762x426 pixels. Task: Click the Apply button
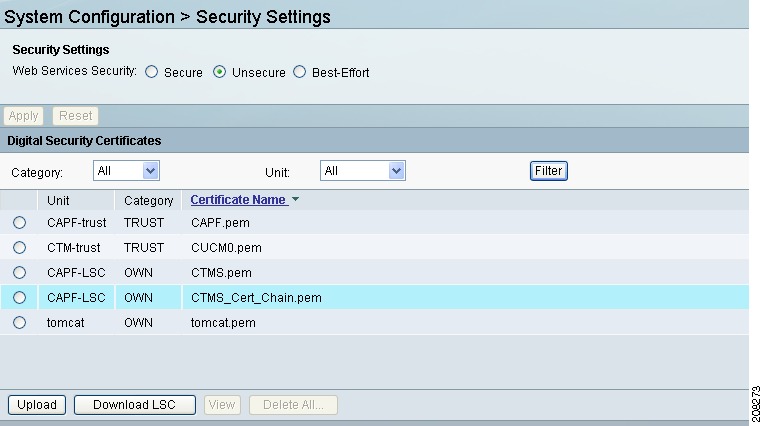[x=23, y=116]
